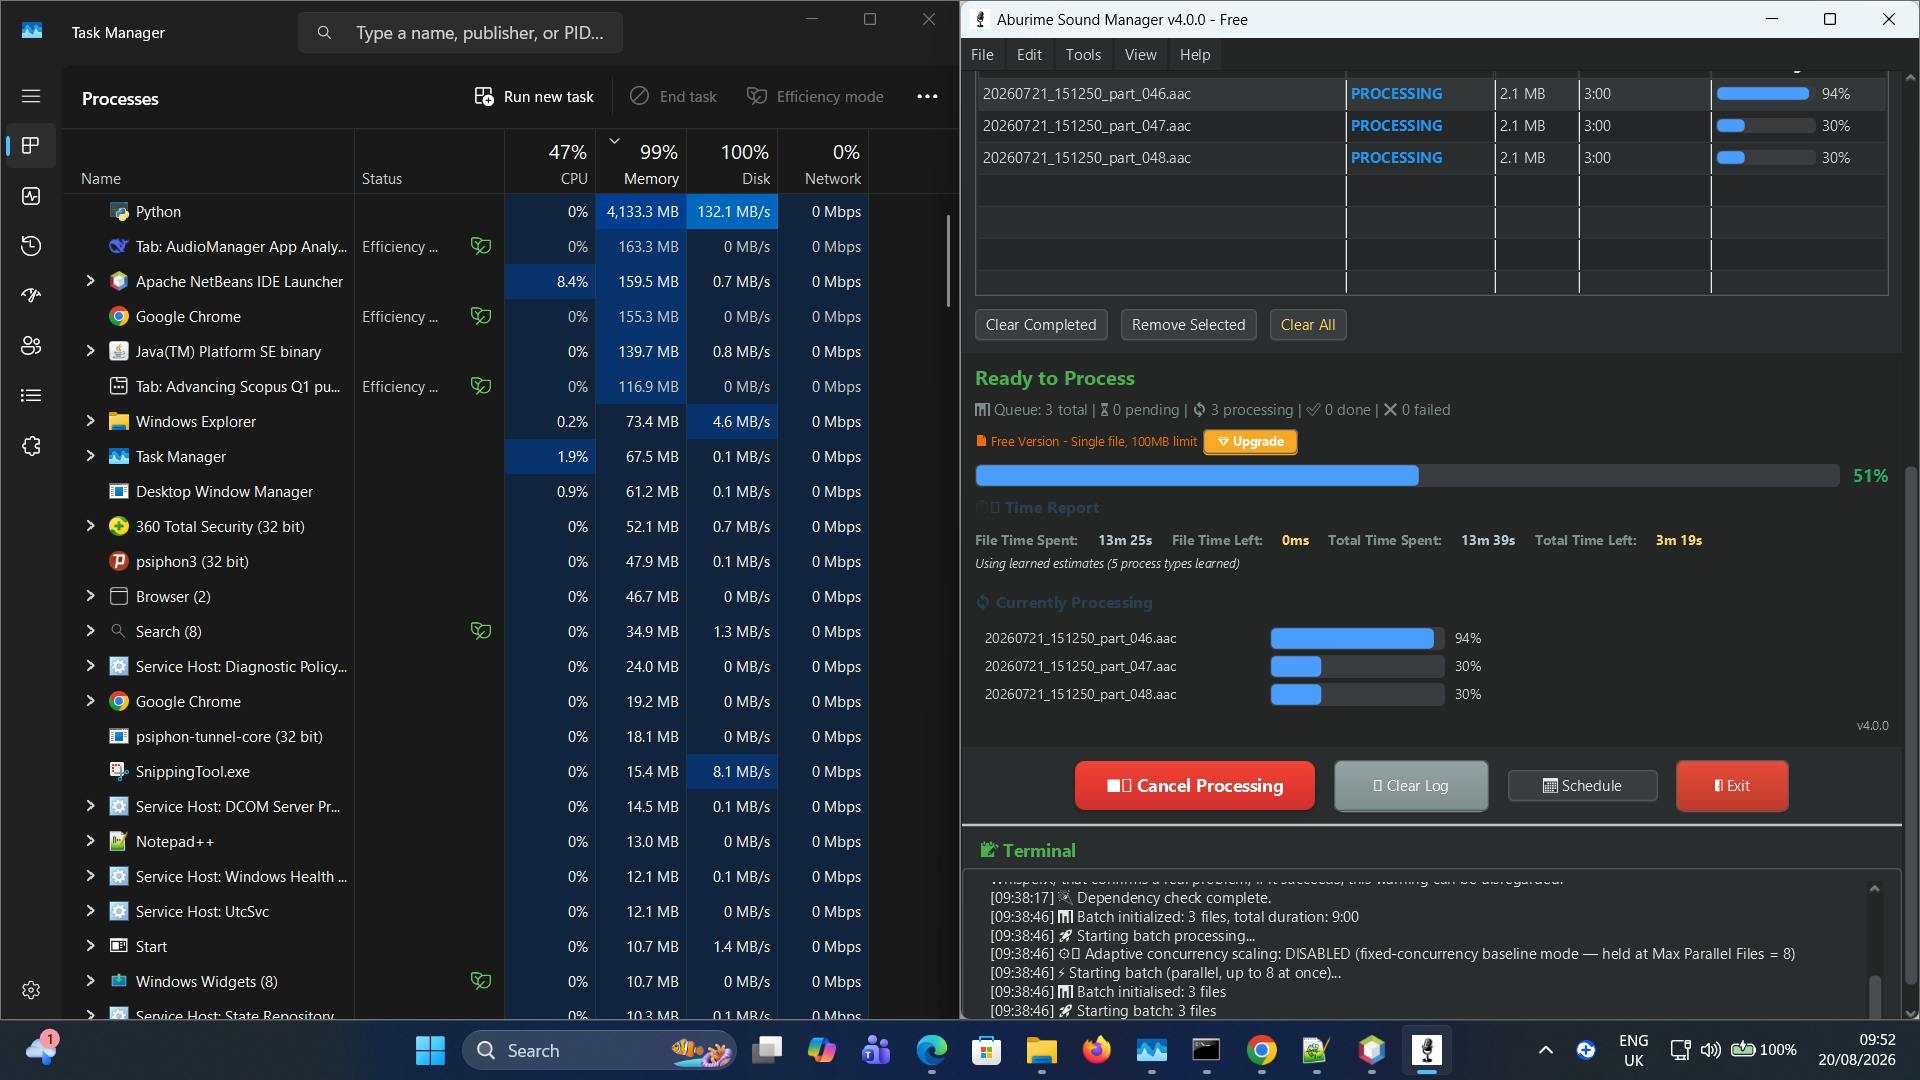This screenshot has width=1920, height=1080.
Task: Open Startup apps in Task Manager sidebar
Action: click(31, 296)
